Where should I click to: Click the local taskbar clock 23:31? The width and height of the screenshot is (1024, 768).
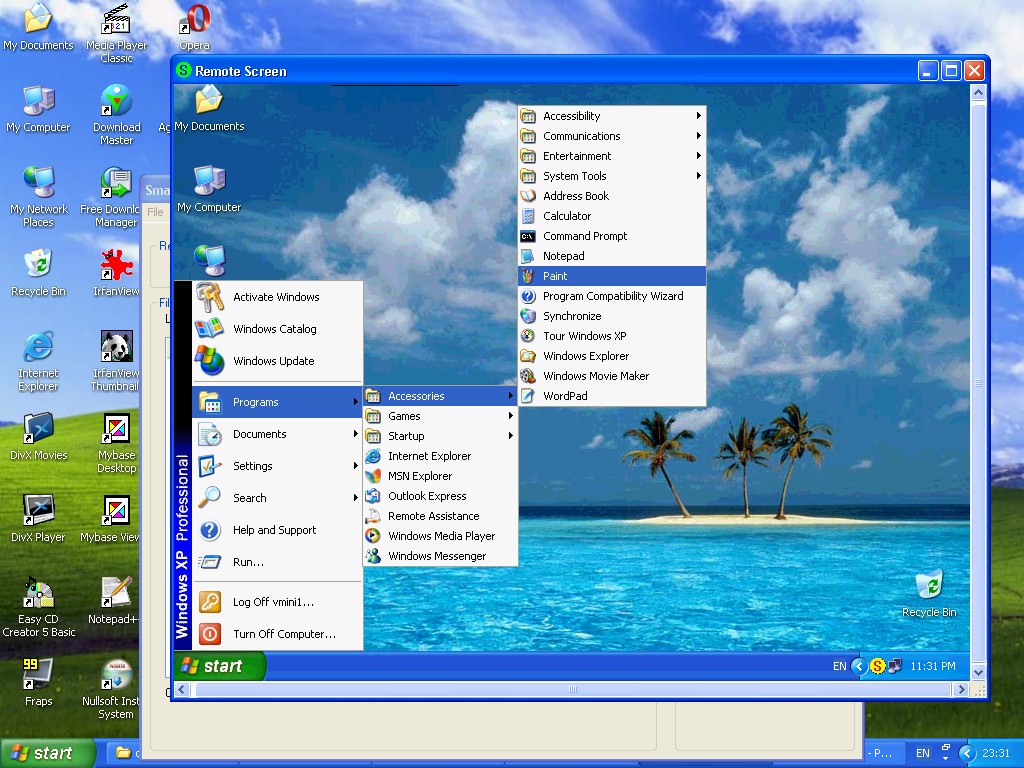(x=996, y=753)
